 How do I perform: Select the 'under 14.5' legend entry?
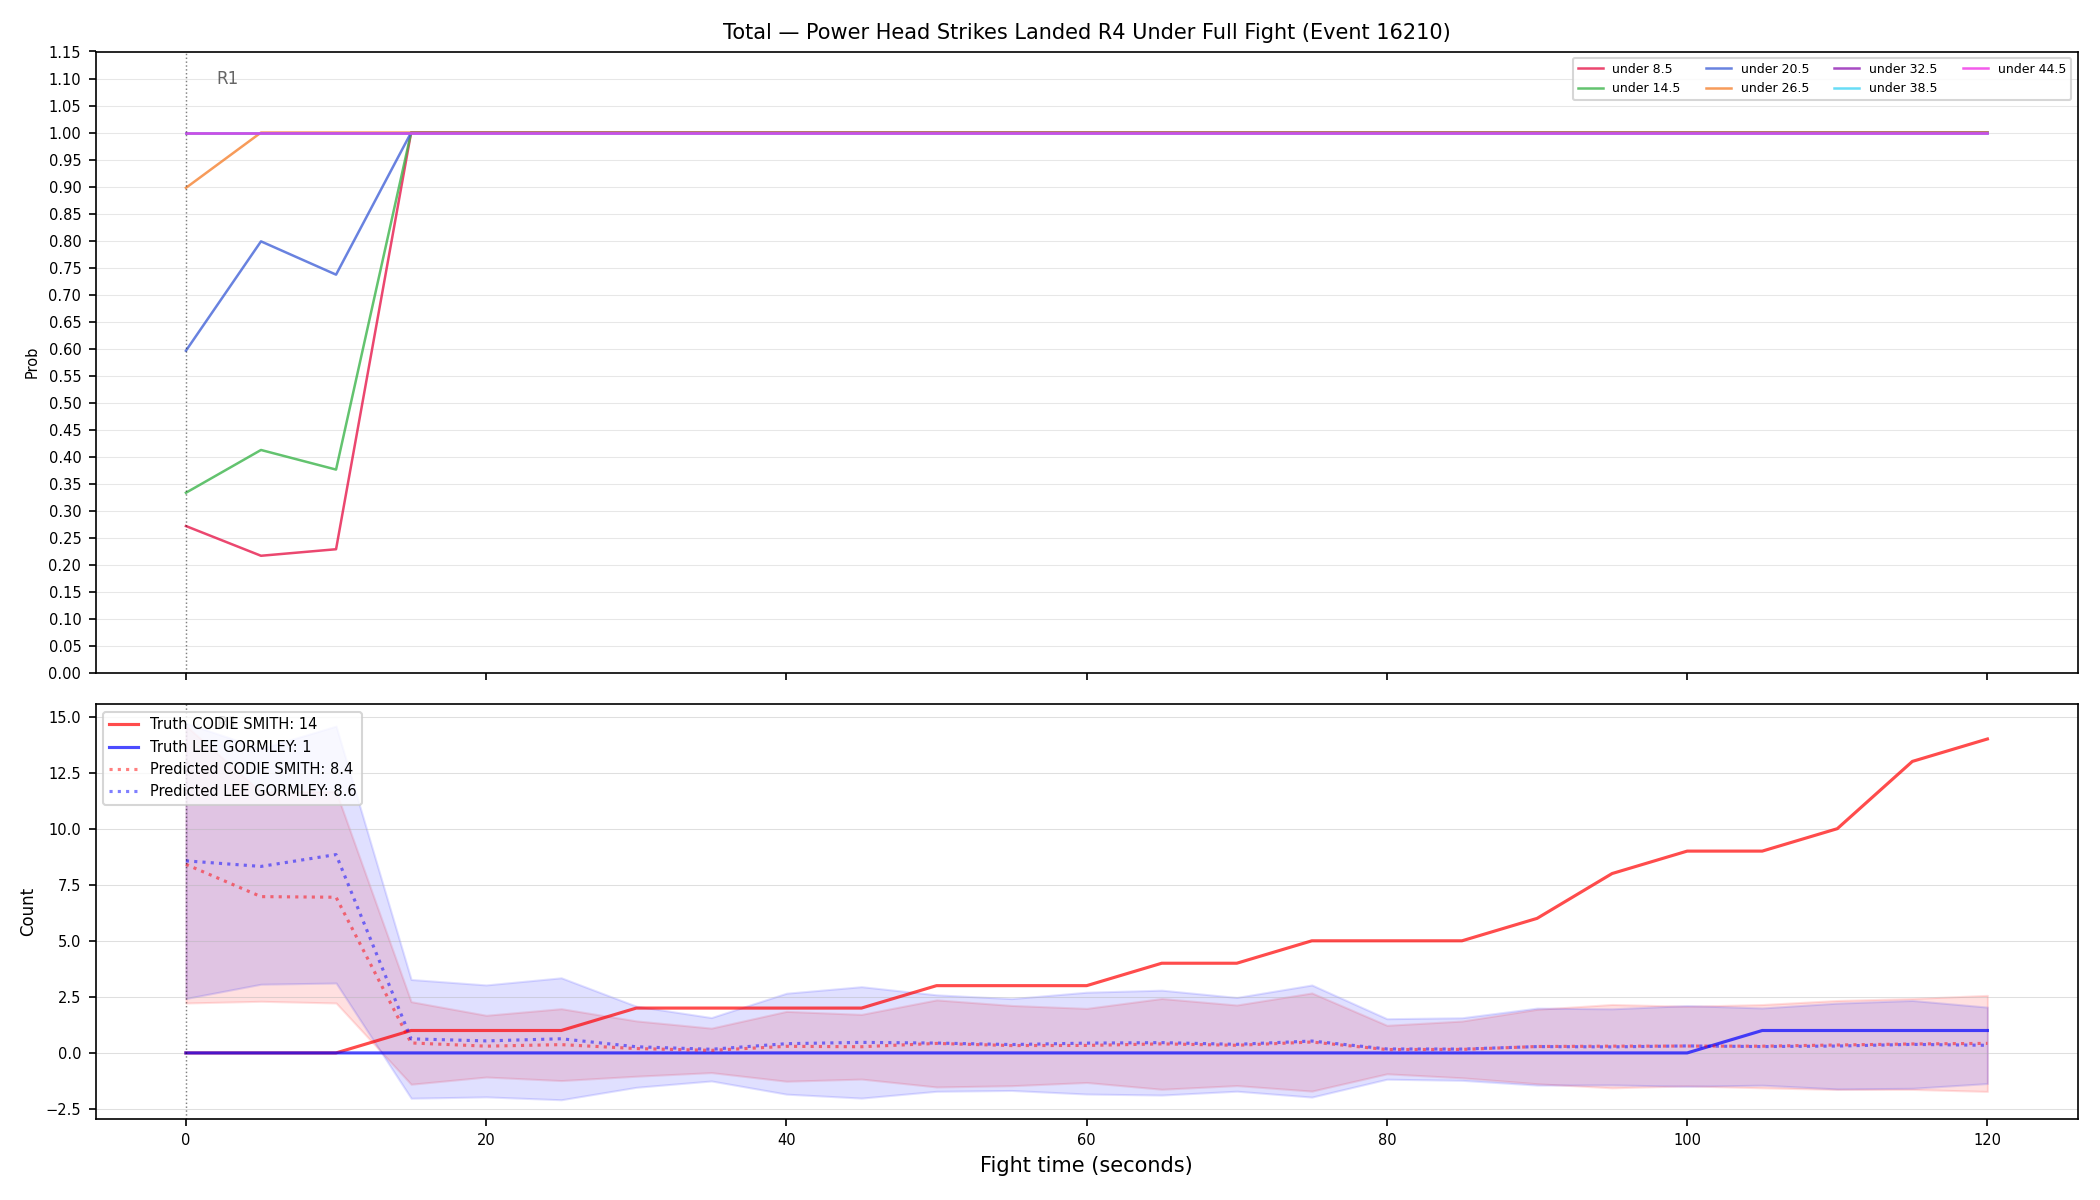pos(1629,88)
